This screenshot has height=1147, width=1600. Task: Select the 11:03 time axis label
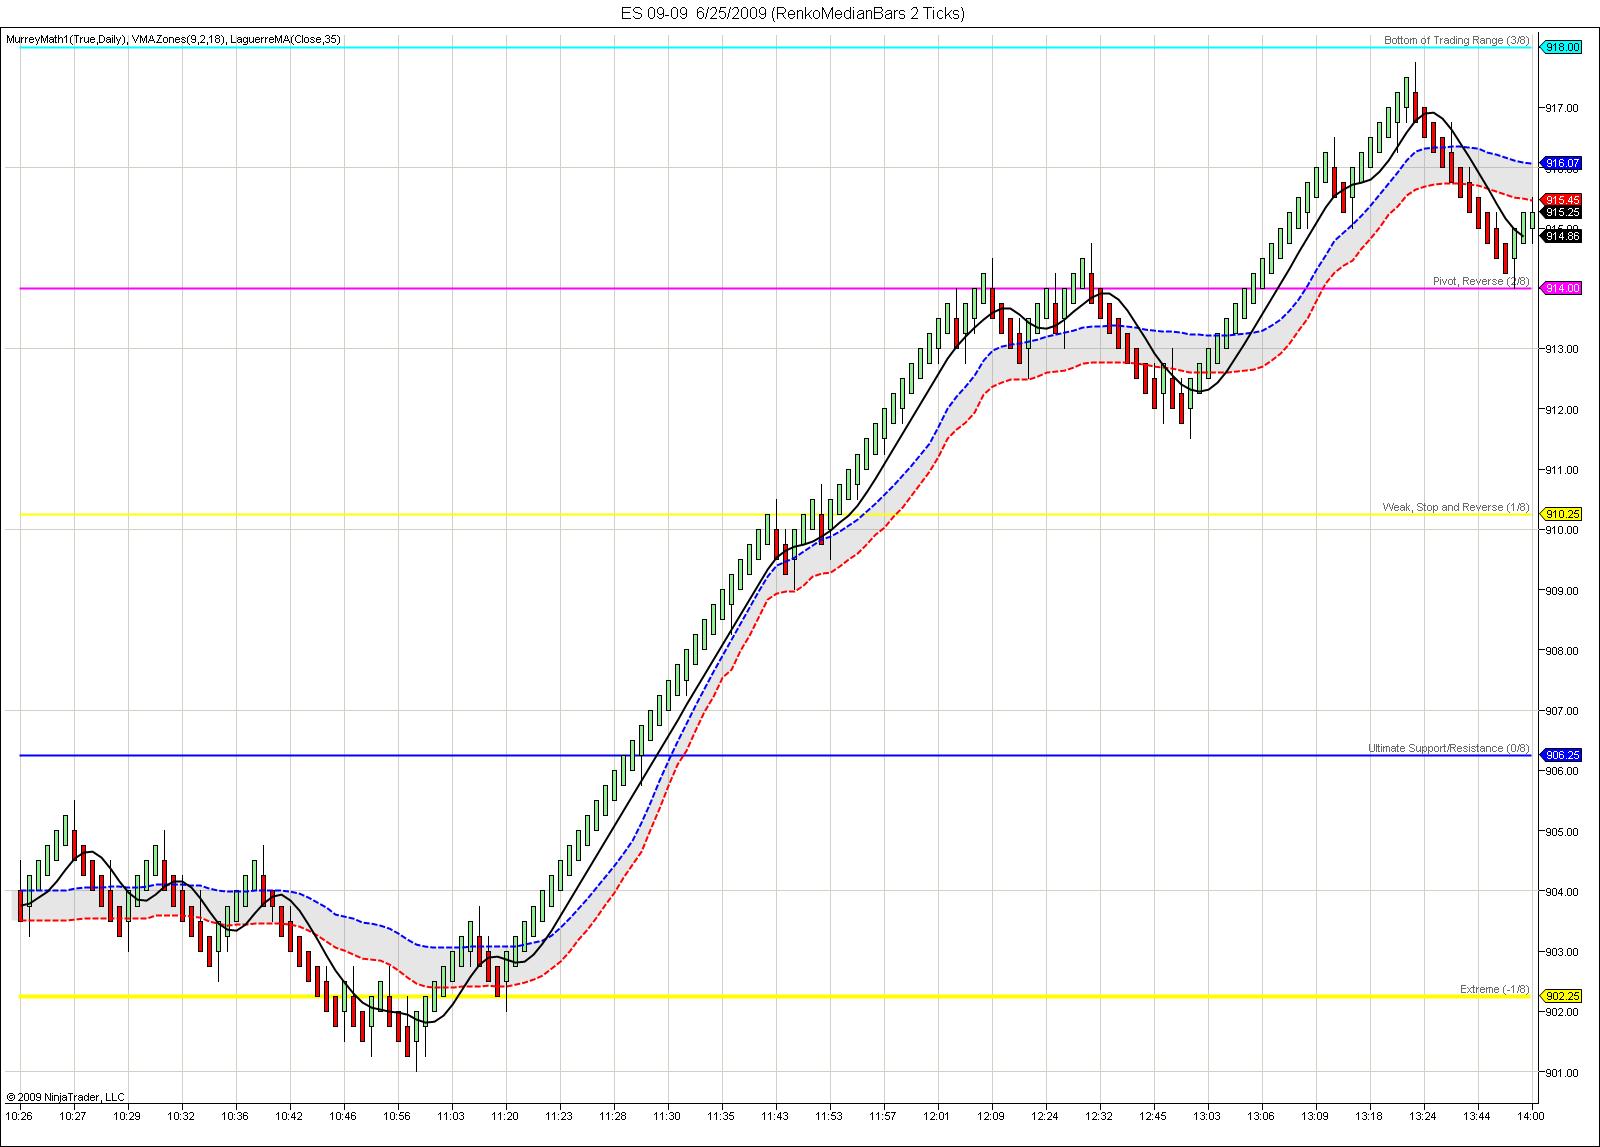tap(451, 1116)
